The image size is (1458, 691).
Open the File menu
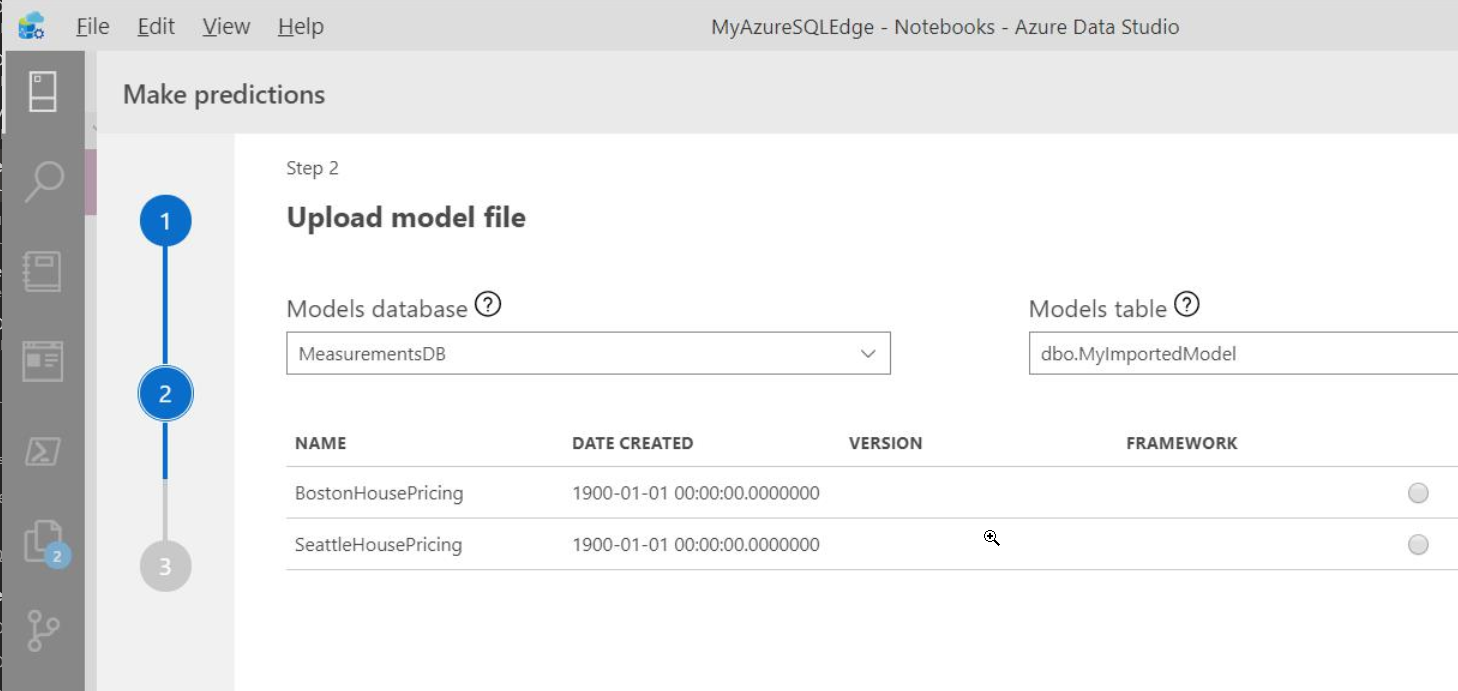click(93, 27)
